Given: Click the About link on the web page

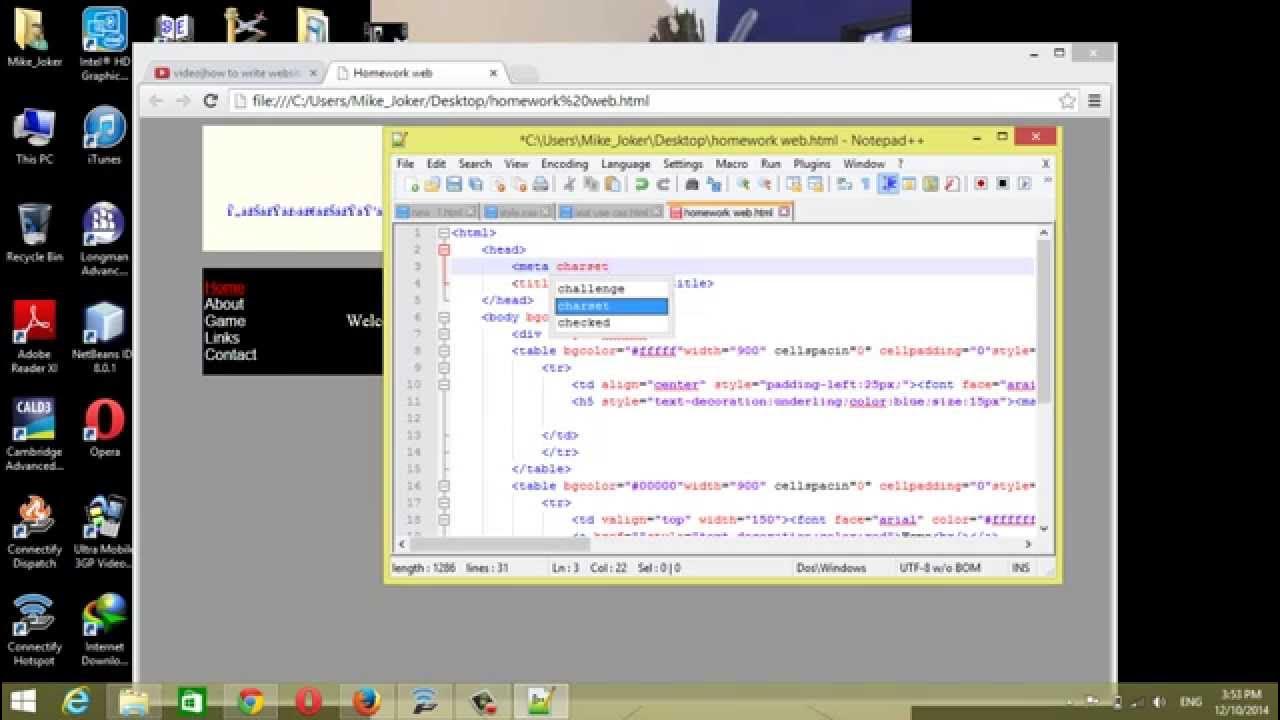Looking at the screenshot, I should pyautogui.click(x=224, y=304).
